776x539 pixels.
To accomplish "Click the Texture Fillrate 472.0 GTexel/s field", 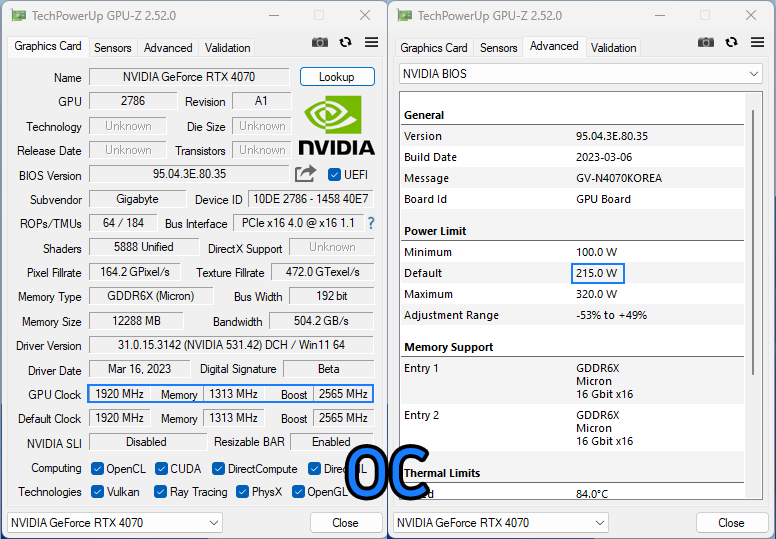I will (323, 272).
